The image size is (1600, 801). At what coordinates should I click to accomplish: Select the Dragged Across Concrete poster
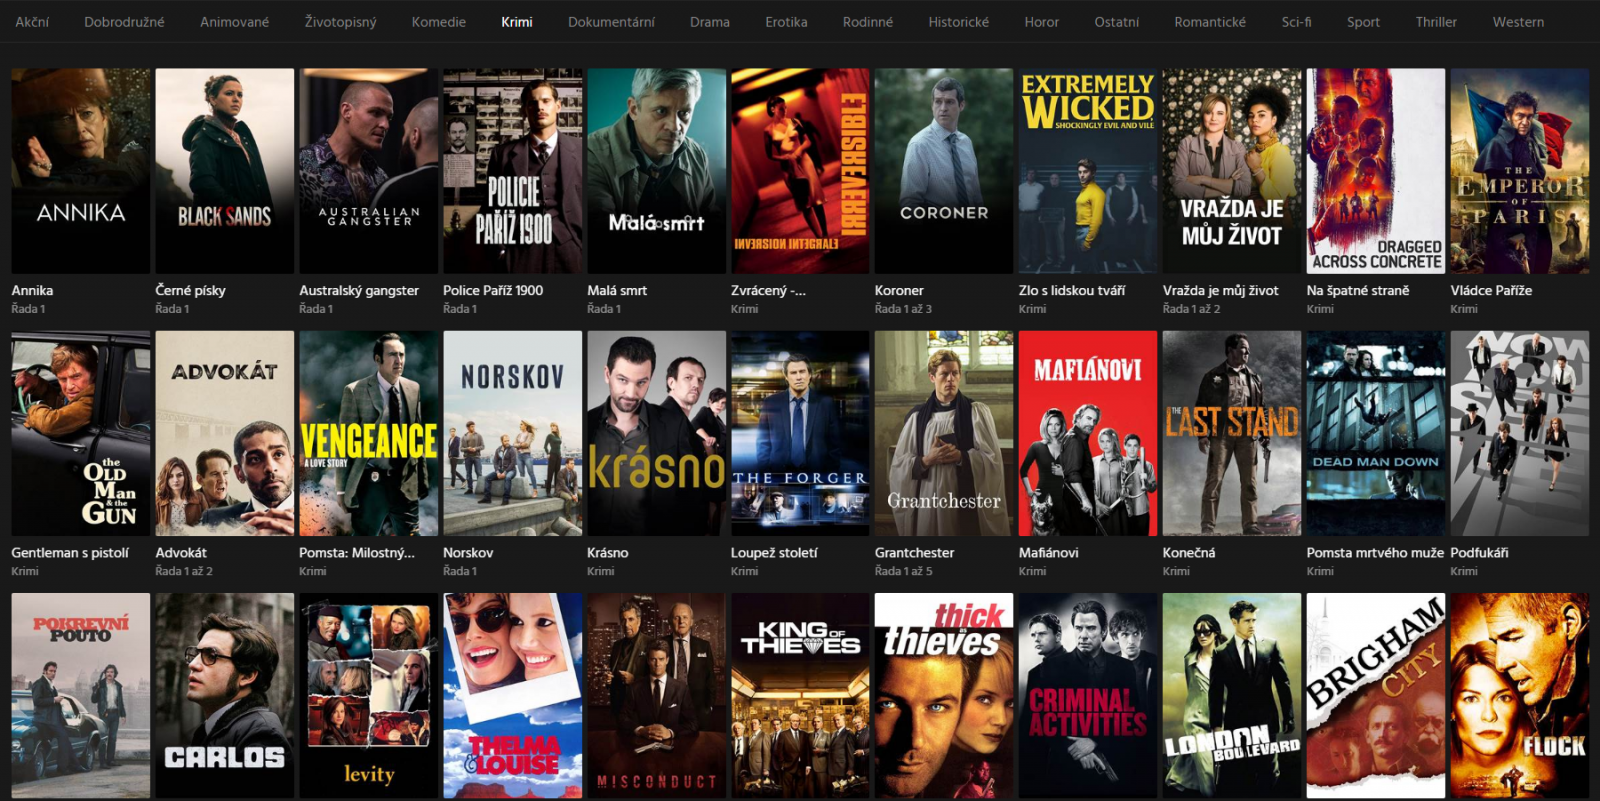tap(1376, 171)
